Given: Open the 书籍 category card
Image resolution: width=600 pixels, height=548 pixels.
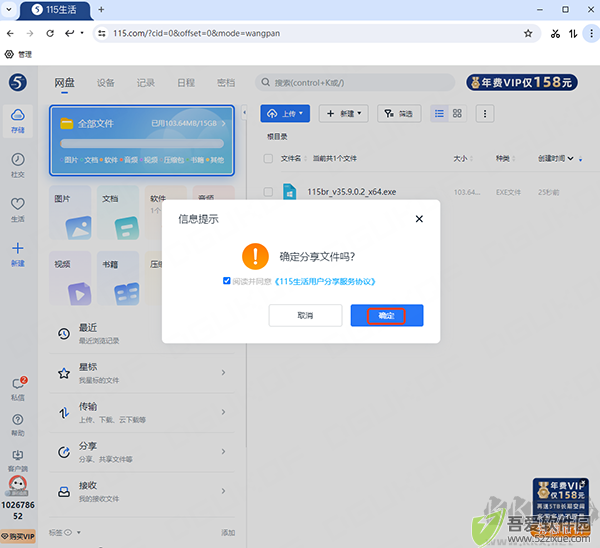Looking at the screenshot, I should pos(118,278).
